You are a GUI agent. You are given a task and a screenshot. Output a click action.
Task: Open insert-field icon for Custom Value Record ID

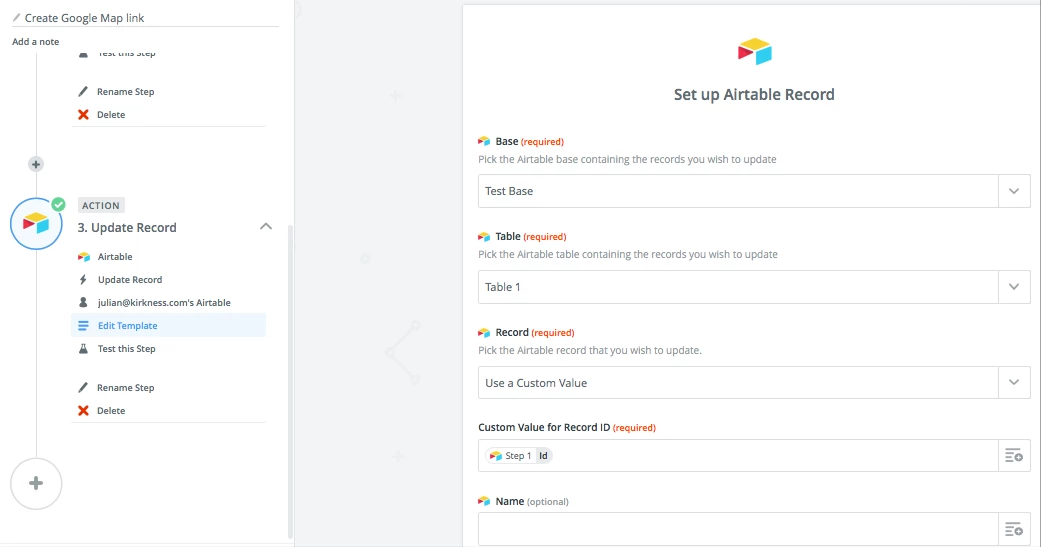click(x=1014, y=455)
